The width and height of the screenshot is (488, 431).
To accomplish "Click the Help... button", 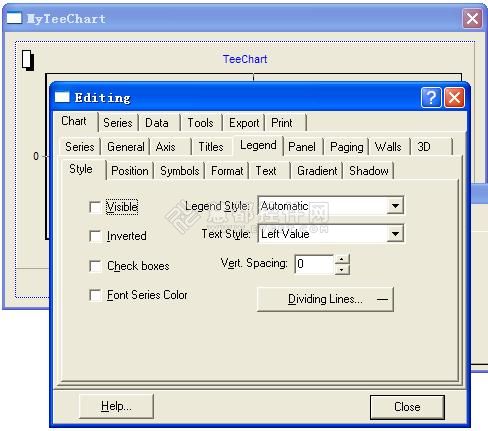I will click(116, 406).
